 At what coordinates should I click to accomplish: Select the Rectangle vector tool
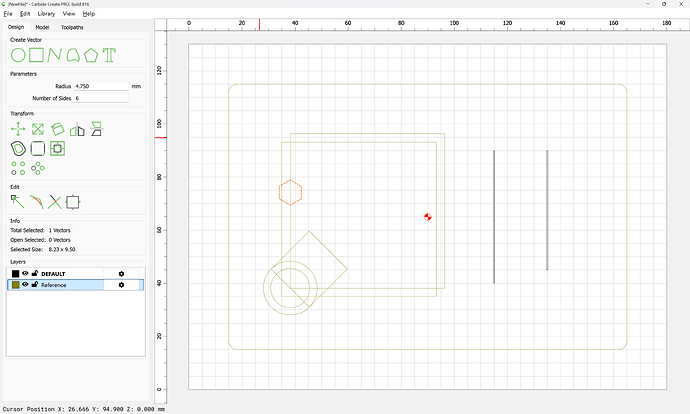(37, 55)
